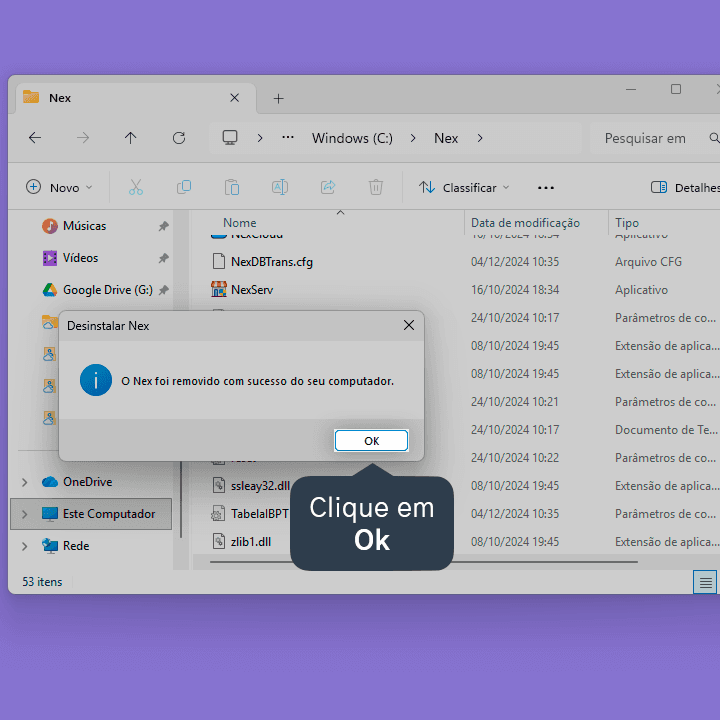
Task: Open Google Drive (G:) in sidebar
Action: pyautogui.click(x=107, y=290)
